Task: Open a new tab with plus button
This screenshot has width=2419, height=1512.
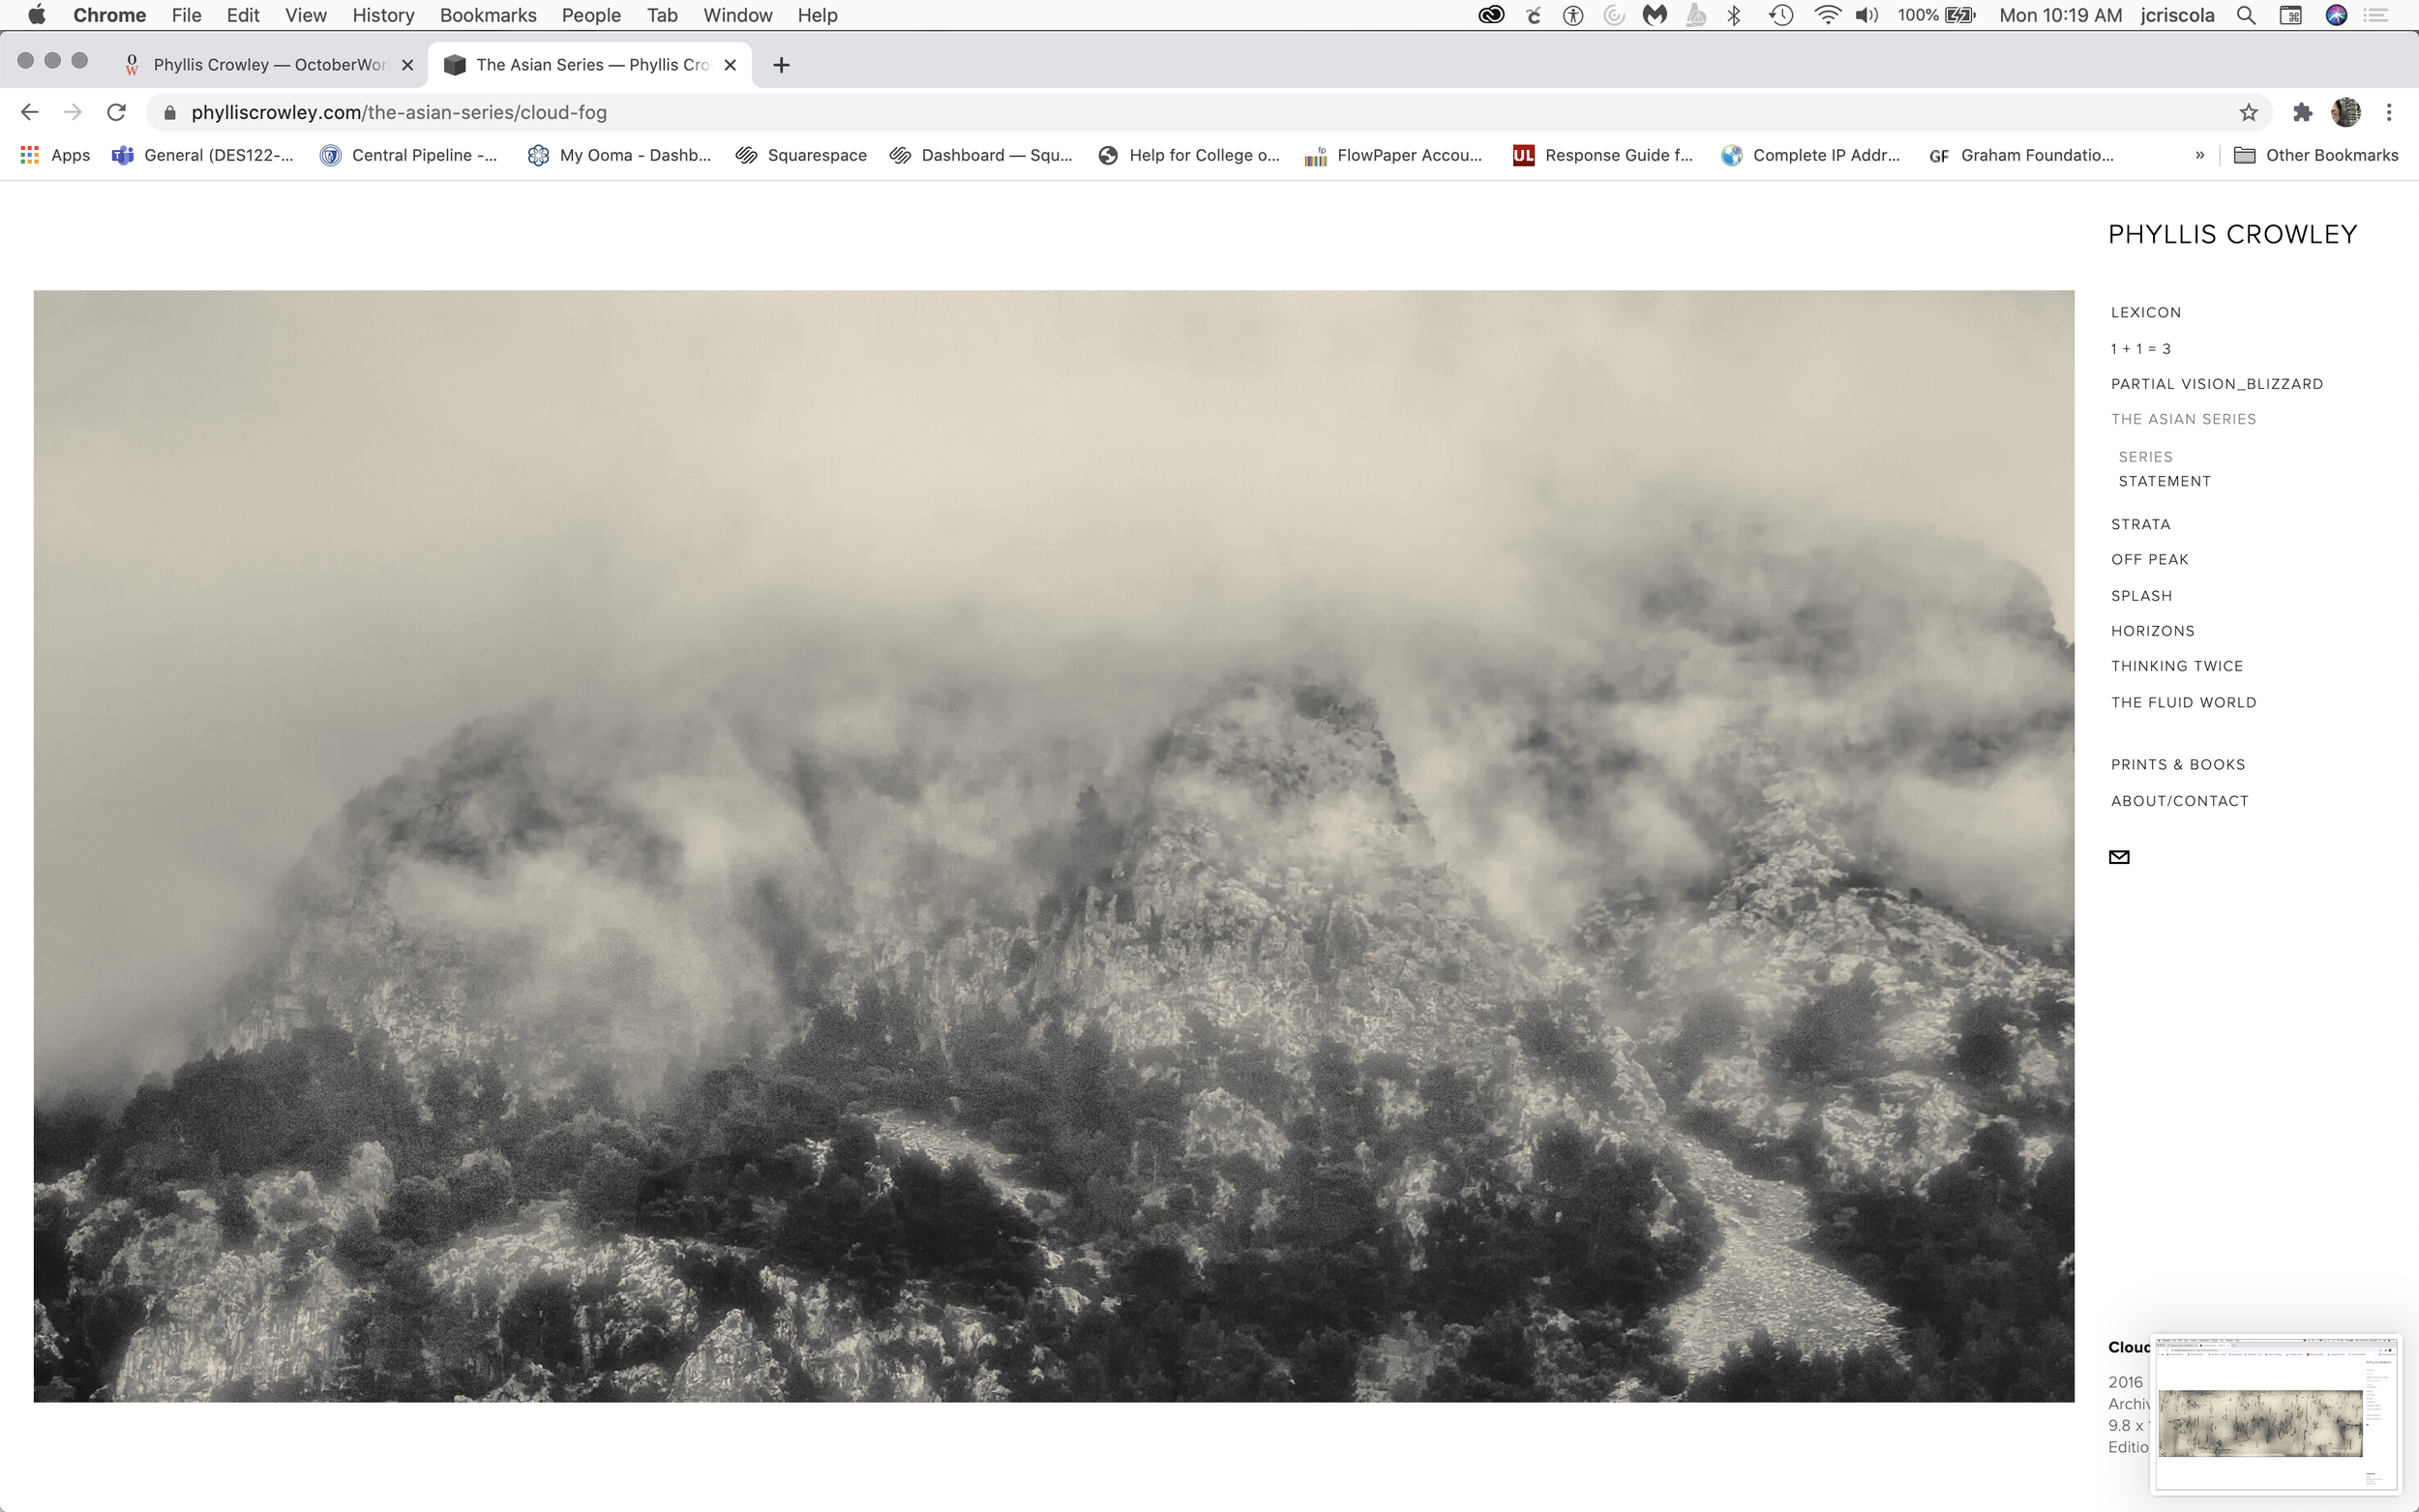Action: pos(781,65)
